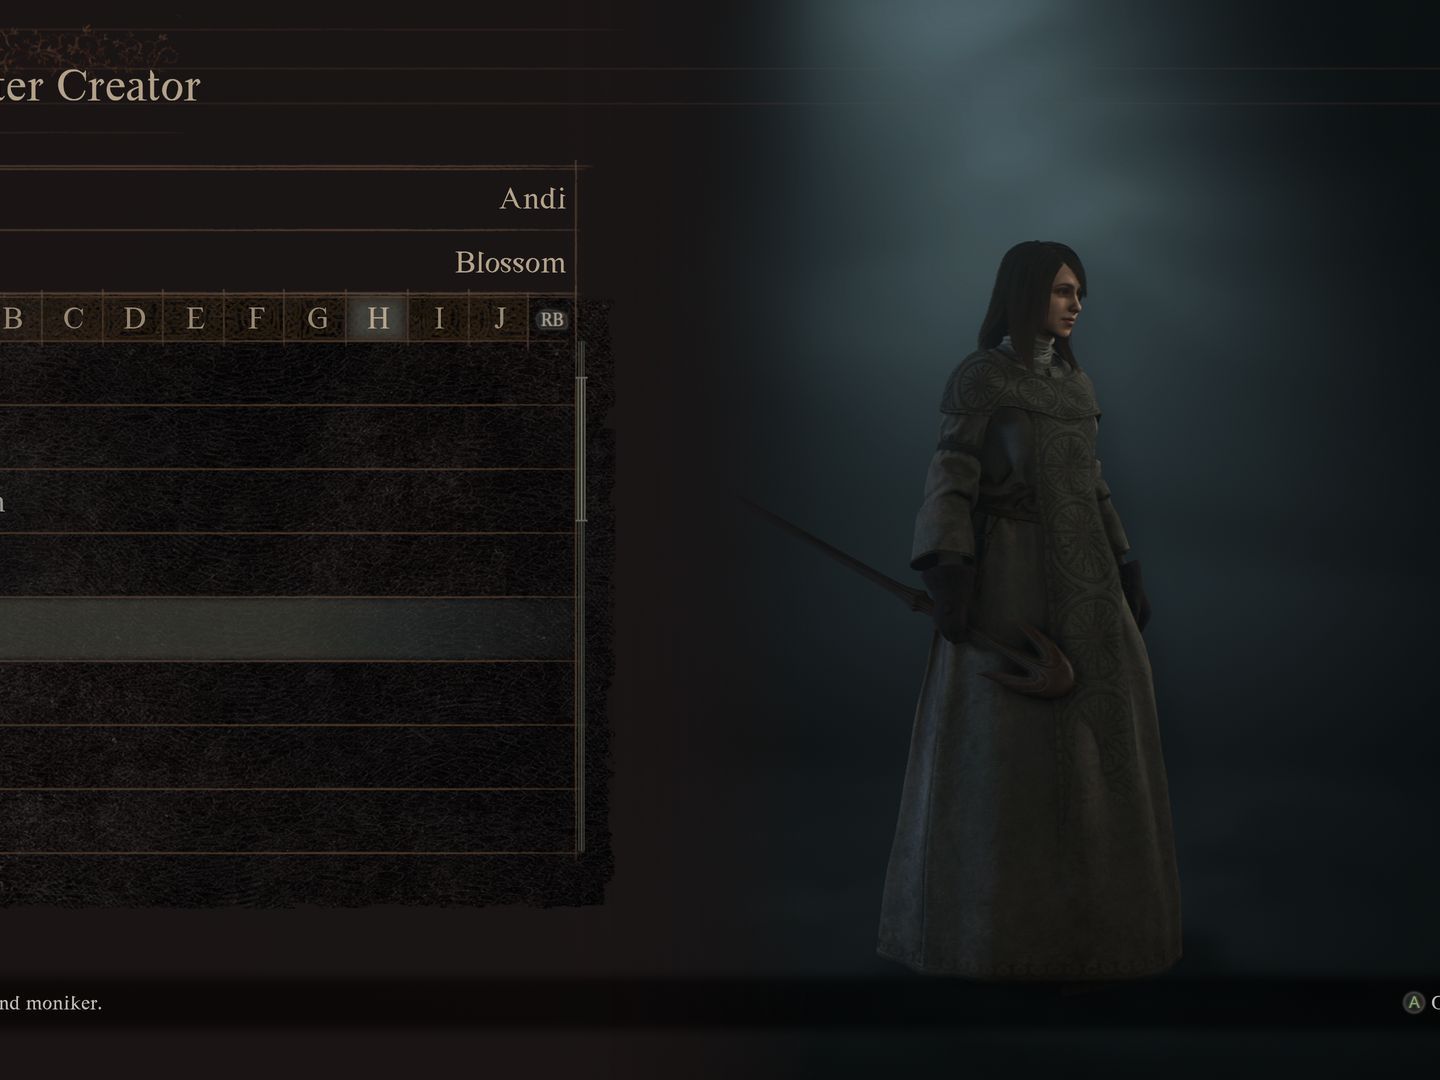Click the RB shoulder button icon
Image resolution: width=1440 pixels, height=1080 pixels.
(x=551, y=319)
